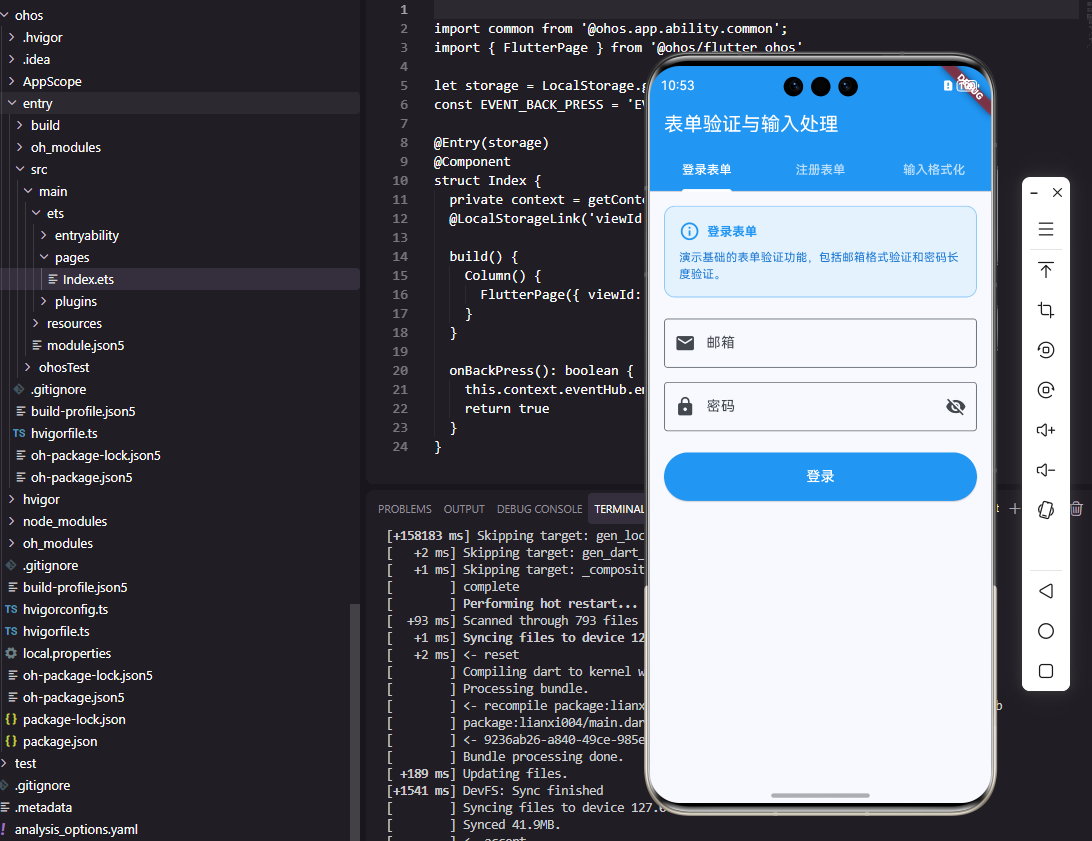The height and width of the screenshot is (841, 1092).
Task: Tap the emulator Back triangle button
Action: 1045,591
